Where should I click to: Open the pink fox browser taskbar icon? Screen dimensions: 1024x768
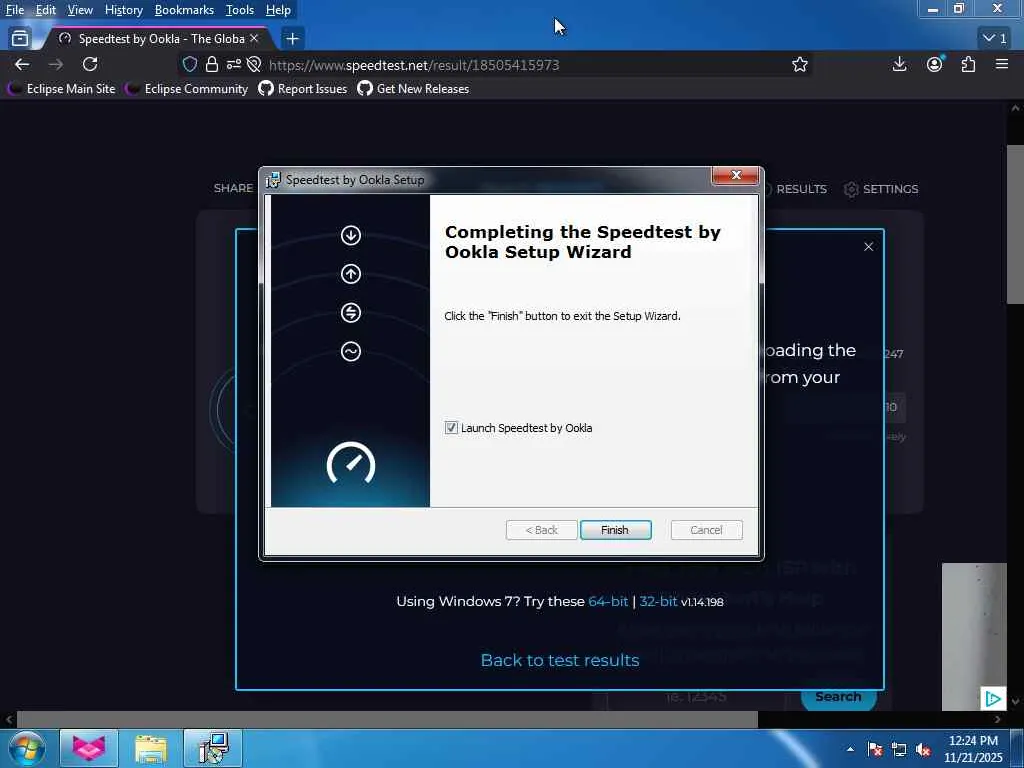pos(89,748)
